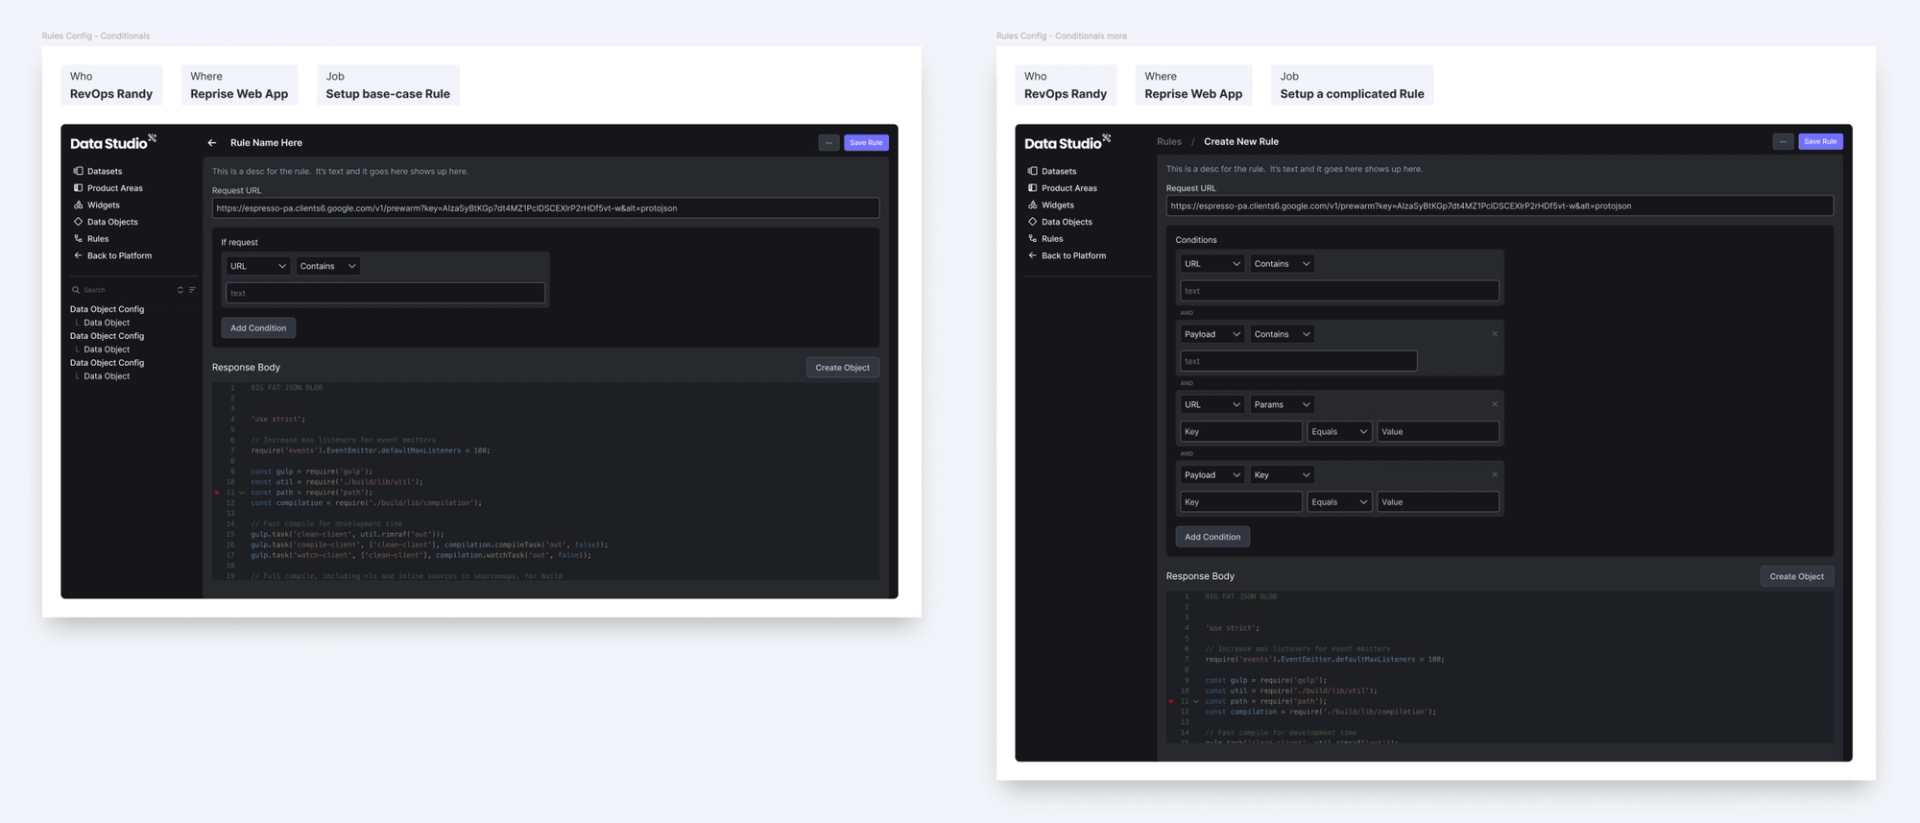1920x823 pixels.
Task: Open the URL dropdown in the first Conditions row
Action: (1212, 264)
